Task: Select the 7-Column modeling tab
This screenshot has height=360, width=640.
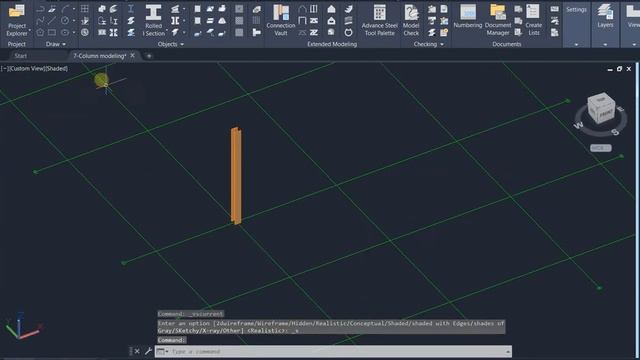Action: [x=100, y=56]
